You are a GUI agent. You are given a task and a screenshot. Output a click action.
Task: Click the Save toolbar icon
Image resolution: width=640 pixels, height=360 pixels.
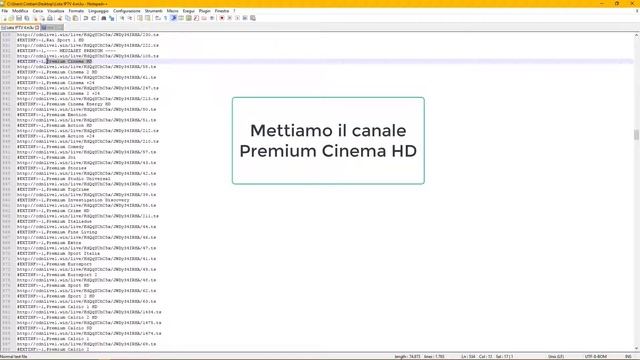tap(19, 18)
